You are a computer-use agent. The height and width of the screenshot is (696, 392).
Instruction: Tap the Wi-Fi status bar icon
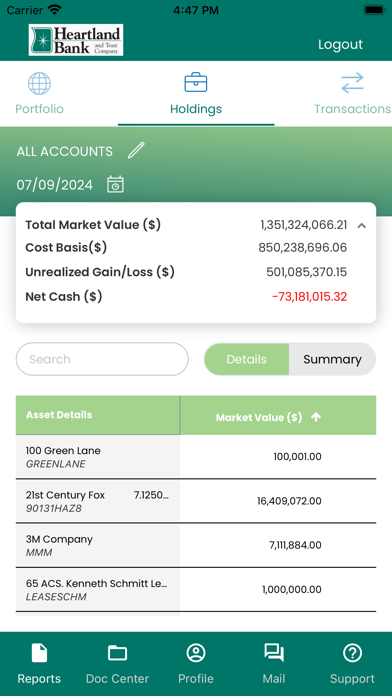coord(55,9)
